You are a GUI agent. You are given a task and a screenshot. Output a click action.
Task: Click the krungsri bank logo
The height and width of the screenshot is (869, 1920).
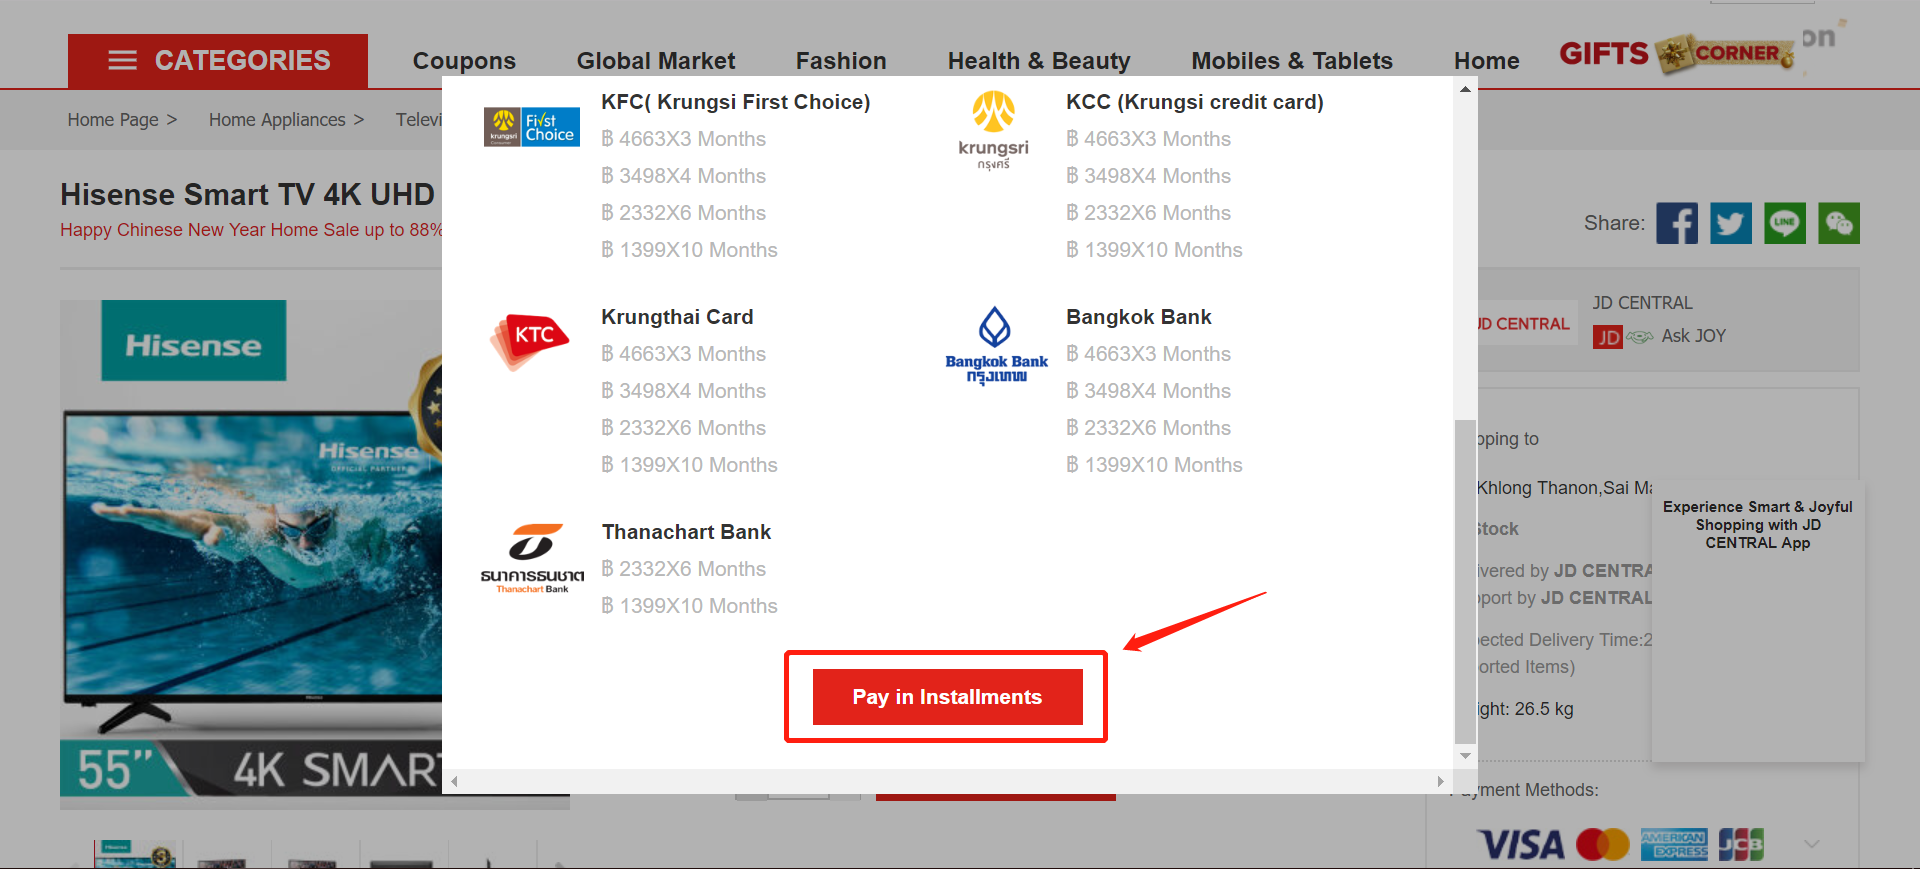click(x=994, y=130)
